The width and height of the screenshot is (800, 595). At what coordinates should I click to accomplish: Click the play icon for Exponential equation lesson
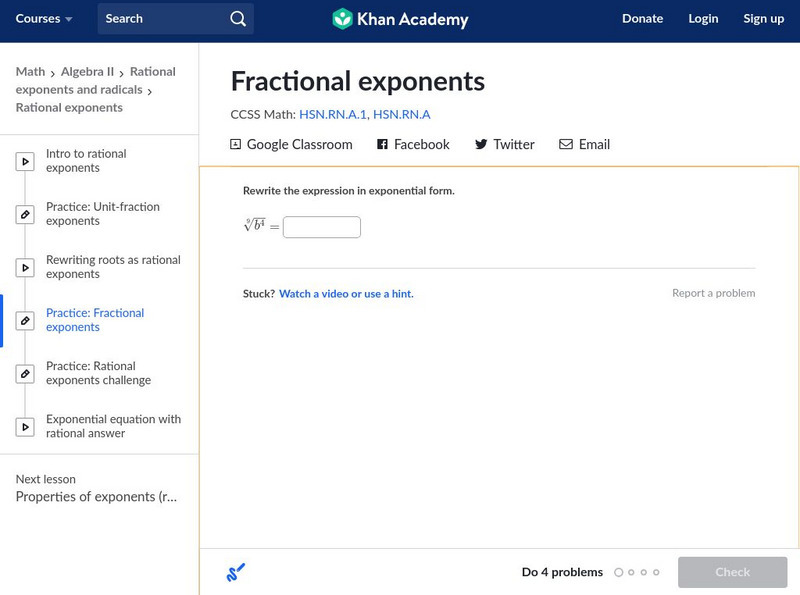(x=25, y=427)
